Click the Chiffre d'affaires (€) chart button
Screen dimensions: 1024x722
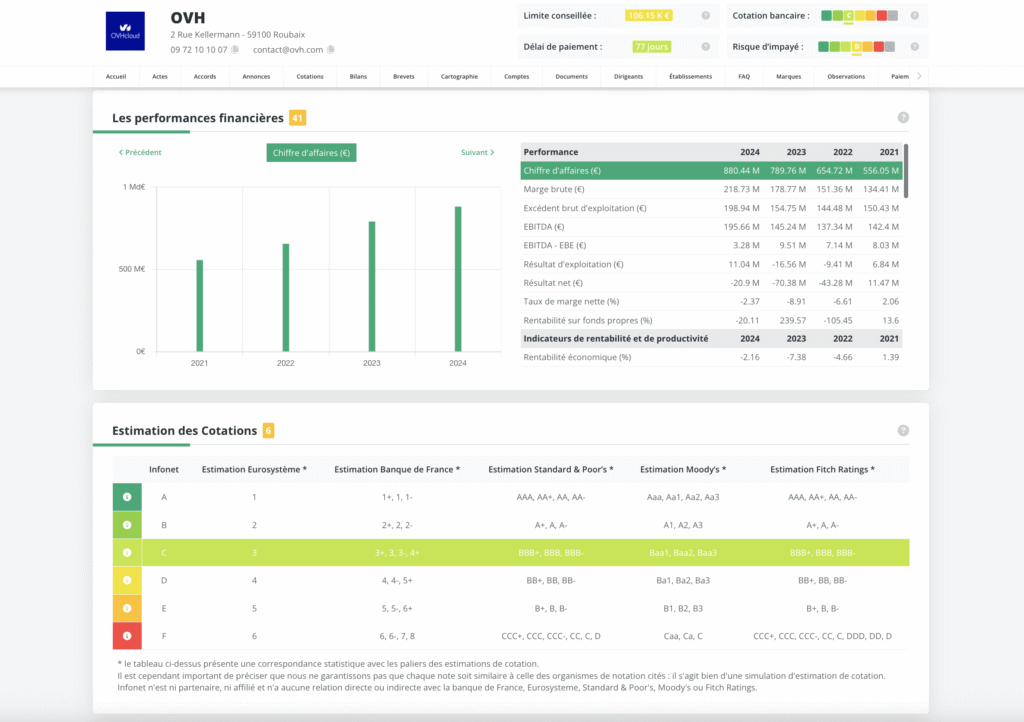pyautogui.click(x=311, y=153)
